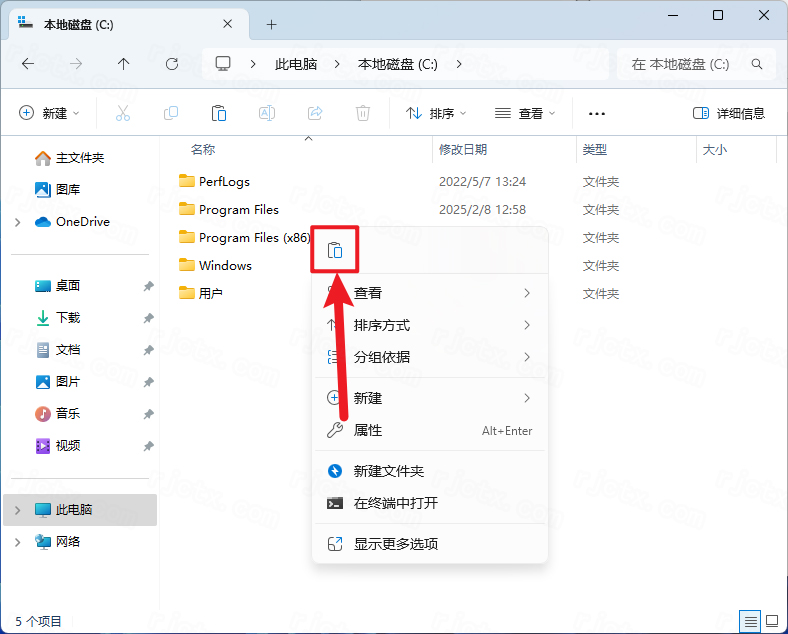Switch to large thumbnails view icon
The width and height of the screenshot is (788, 634).
[x=772, y=621]
